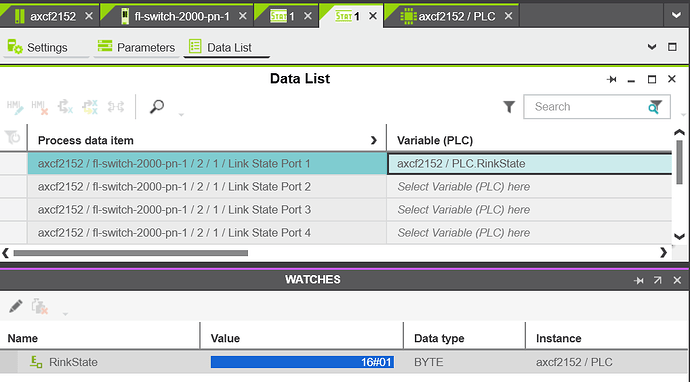Click the horizontal scroll left arrow
Viewport: 690px width, 382px height.
pyautogui.click(x=5, y=253)
